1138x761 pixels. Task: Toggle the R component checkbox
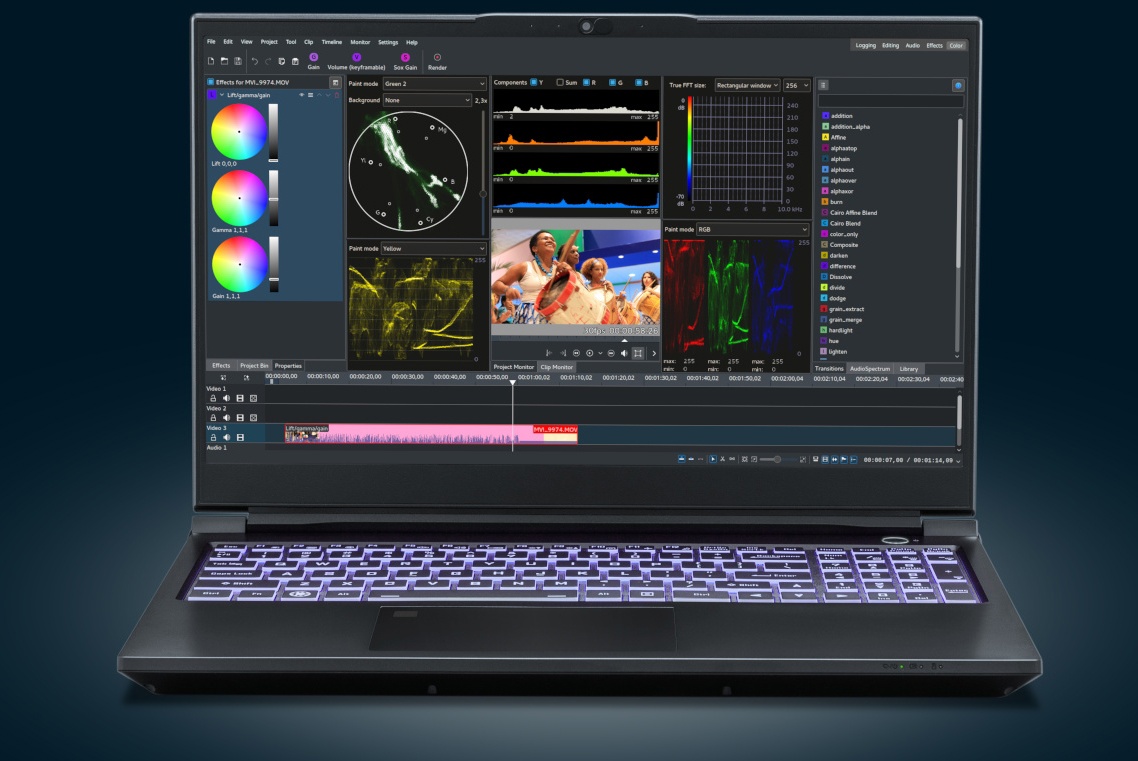pyautogui.click(x=586, y=82)
